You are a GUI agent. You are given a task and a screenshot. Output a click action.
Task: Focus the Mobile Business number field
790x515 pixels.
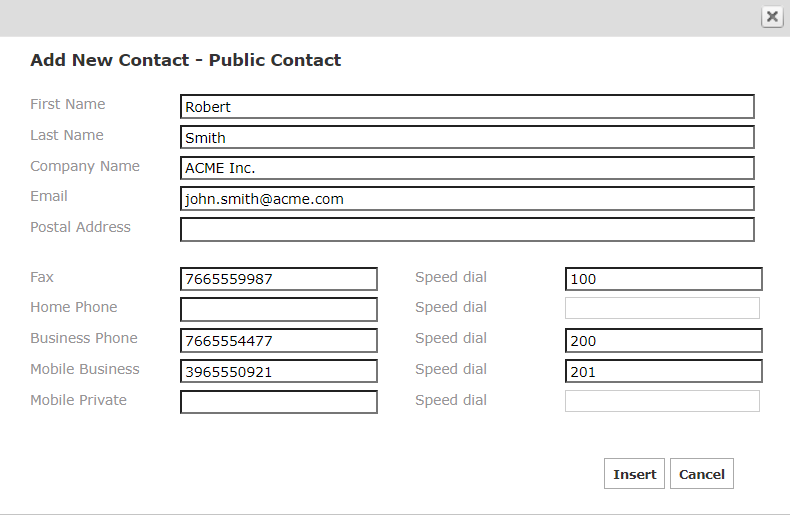click(279, 371)
